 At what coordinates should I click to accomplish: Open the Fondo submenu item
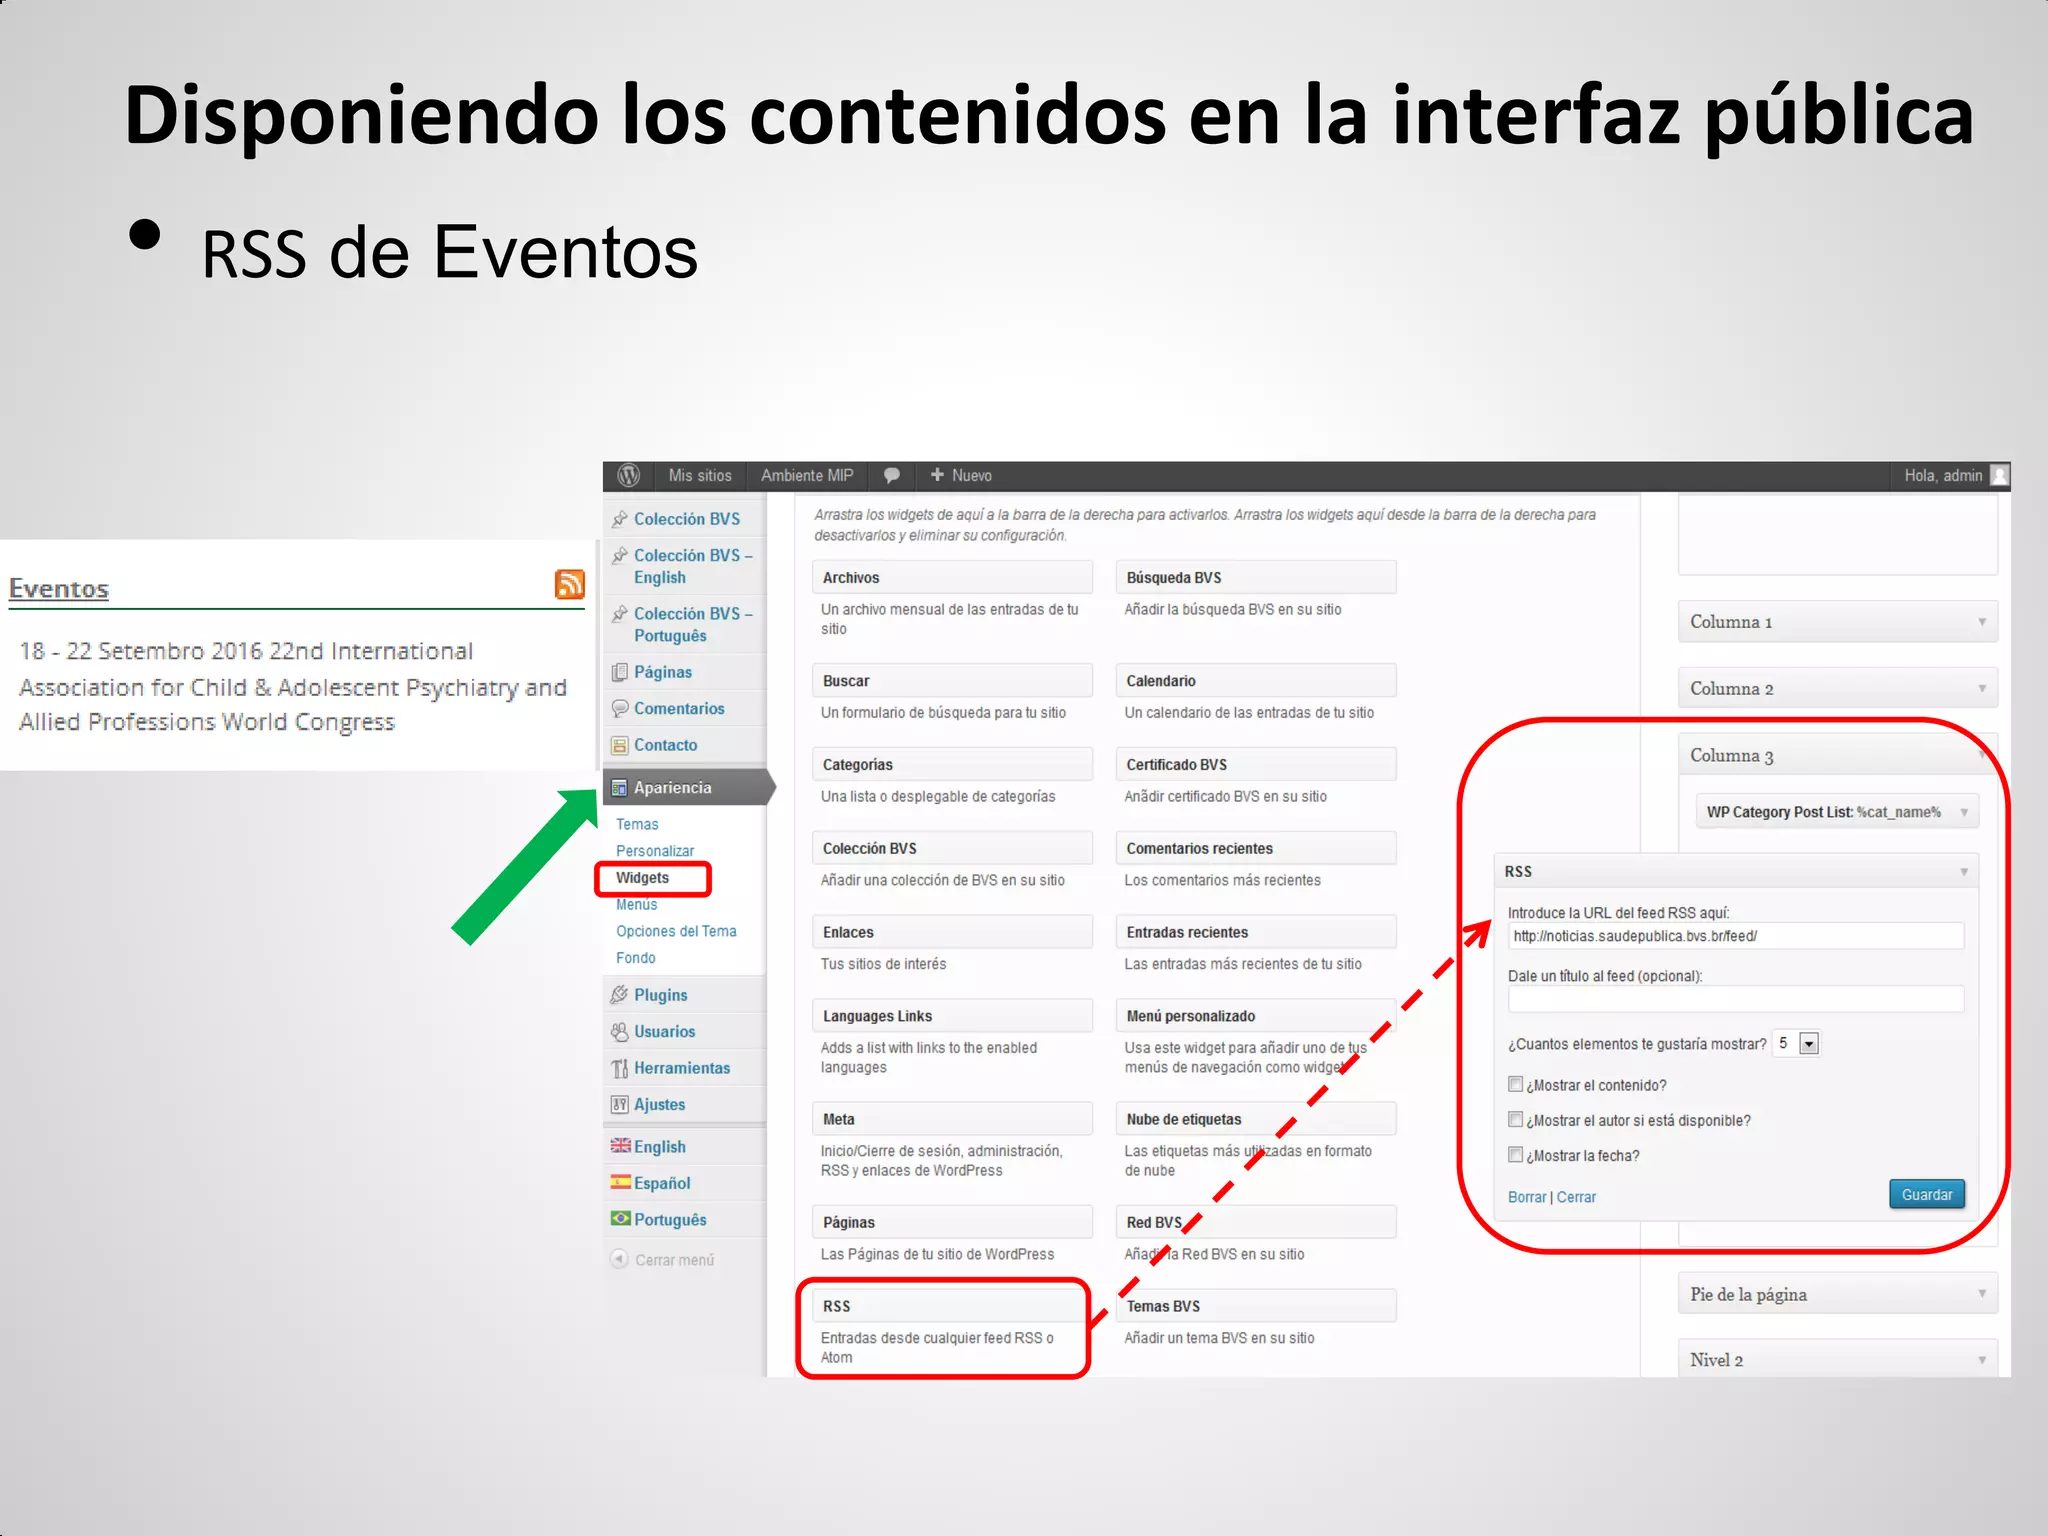[x=636, y=958]
